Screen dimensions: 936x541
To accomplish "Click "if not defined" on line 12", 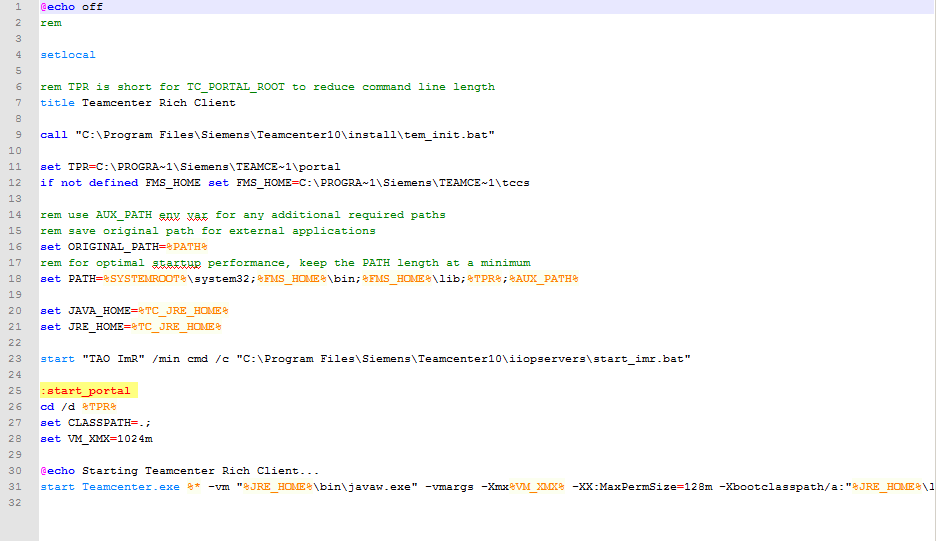I will pyautogui.click(x=89, y=183).
